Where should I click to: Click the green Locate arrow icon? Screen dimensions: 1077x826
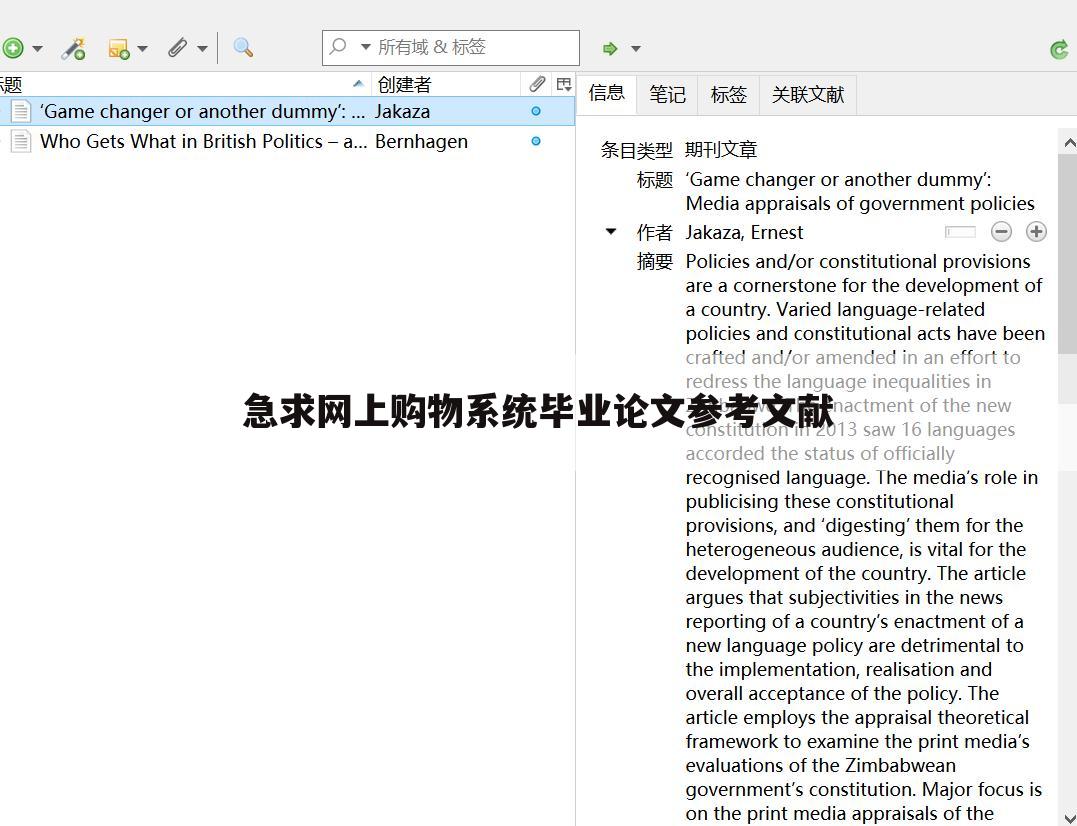point(610,47)
